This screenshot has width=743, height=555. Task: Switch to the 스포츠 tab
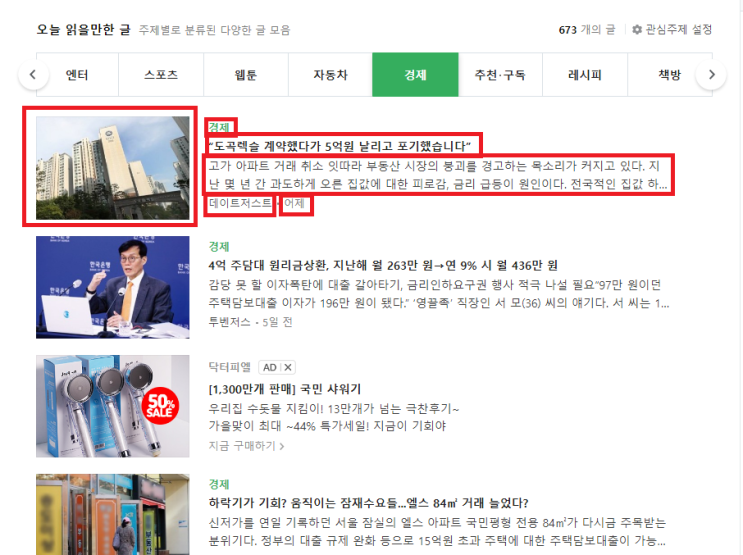161,75
